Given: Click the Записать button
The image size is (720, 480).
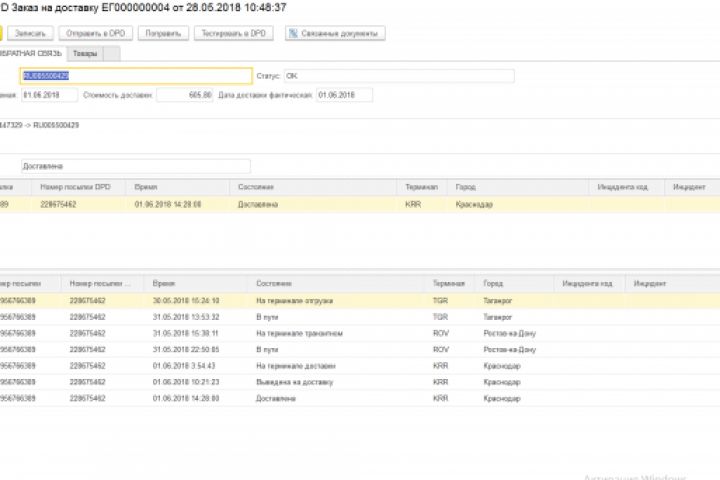Looking at the screenshot, I should [x=30, y=34].
